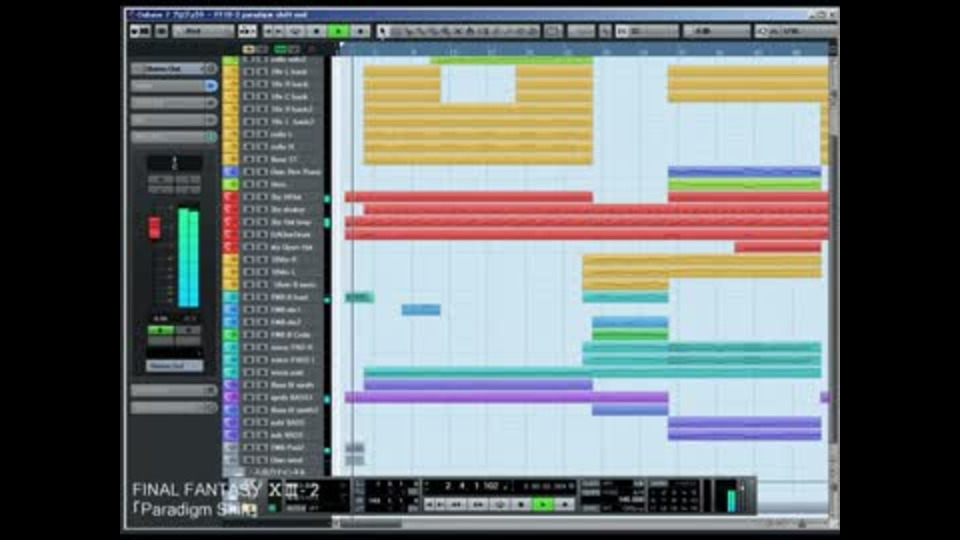960x540 pixels.
Task: Click green icon in track list header
Action: pyautogui.click(x=280, y=49)
